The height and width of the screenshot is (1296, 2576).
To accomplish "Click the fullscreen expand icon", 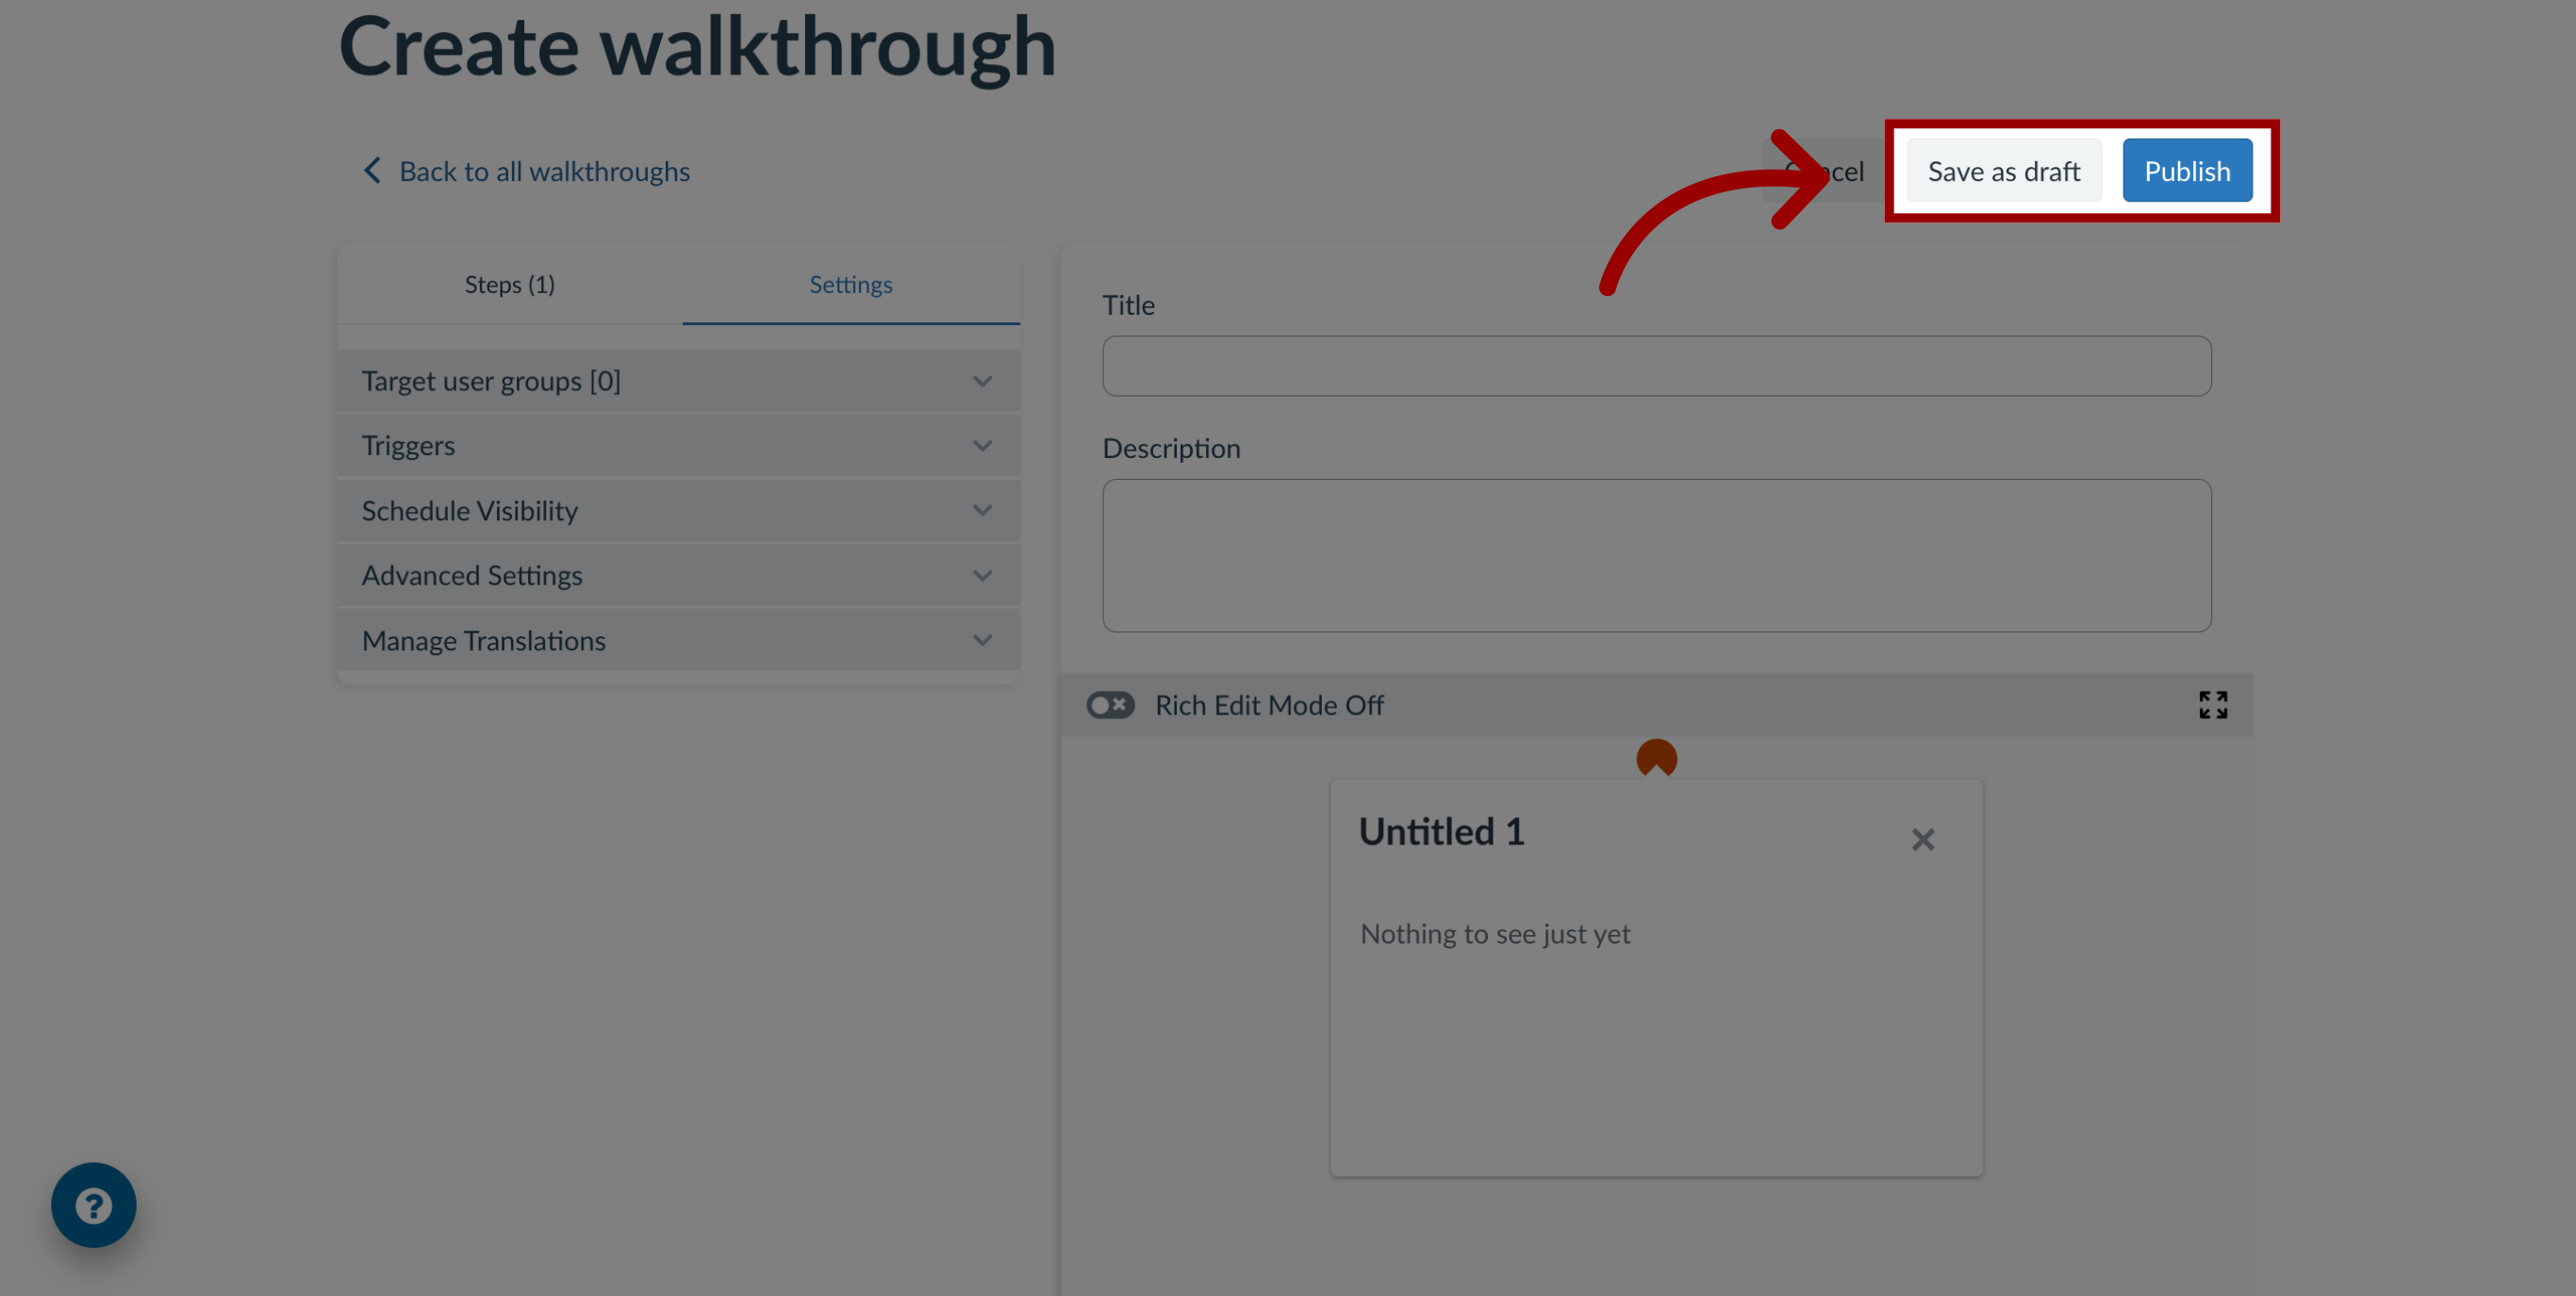I will coord(2212,704).
